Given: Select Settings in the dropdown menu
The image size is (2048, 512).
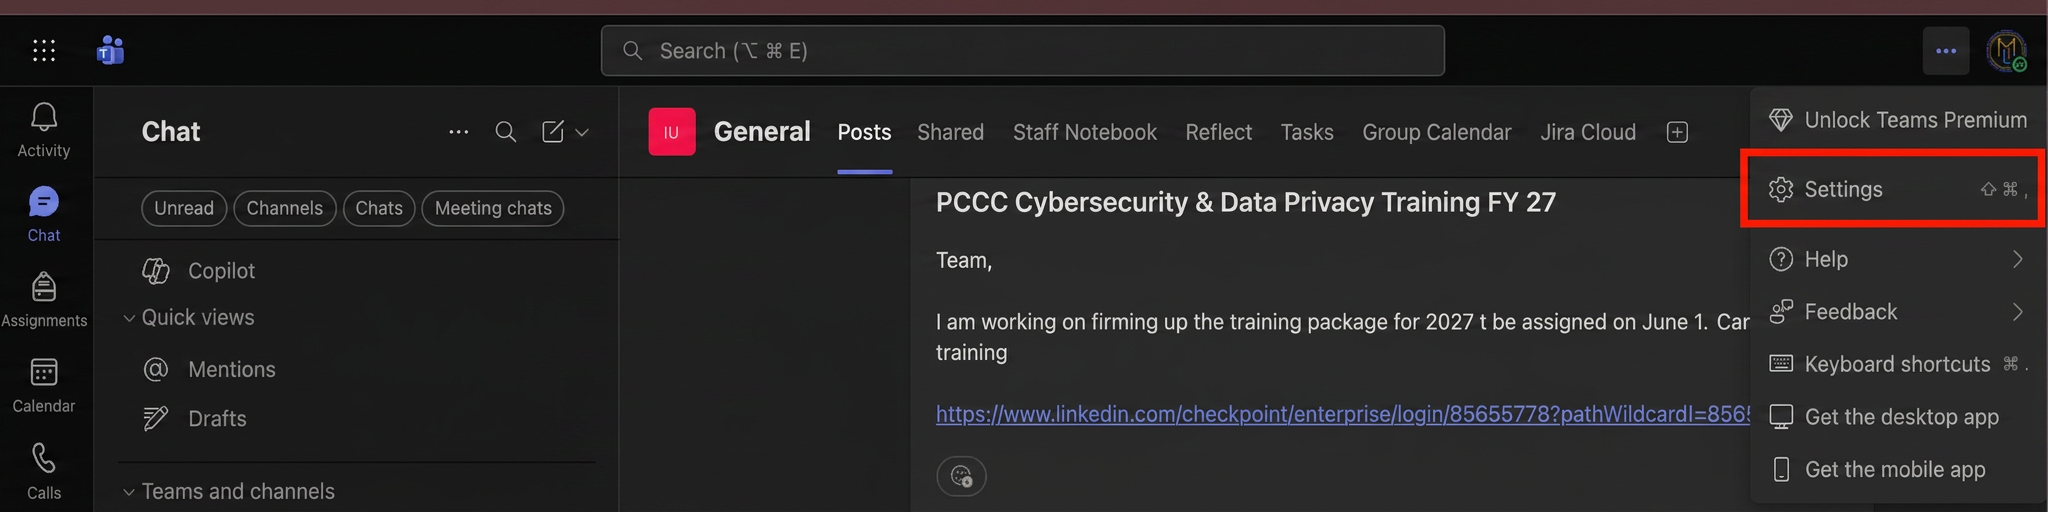Looking at the screenshot, I should [1892, 189].
